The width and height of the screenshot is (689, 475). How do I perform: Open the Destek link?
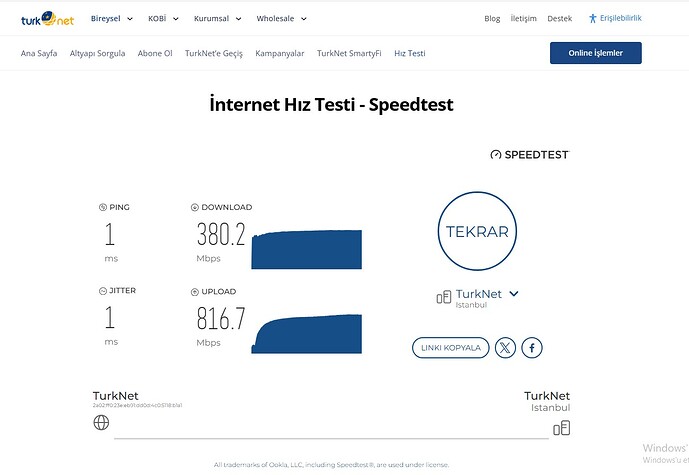coord(559,18)
